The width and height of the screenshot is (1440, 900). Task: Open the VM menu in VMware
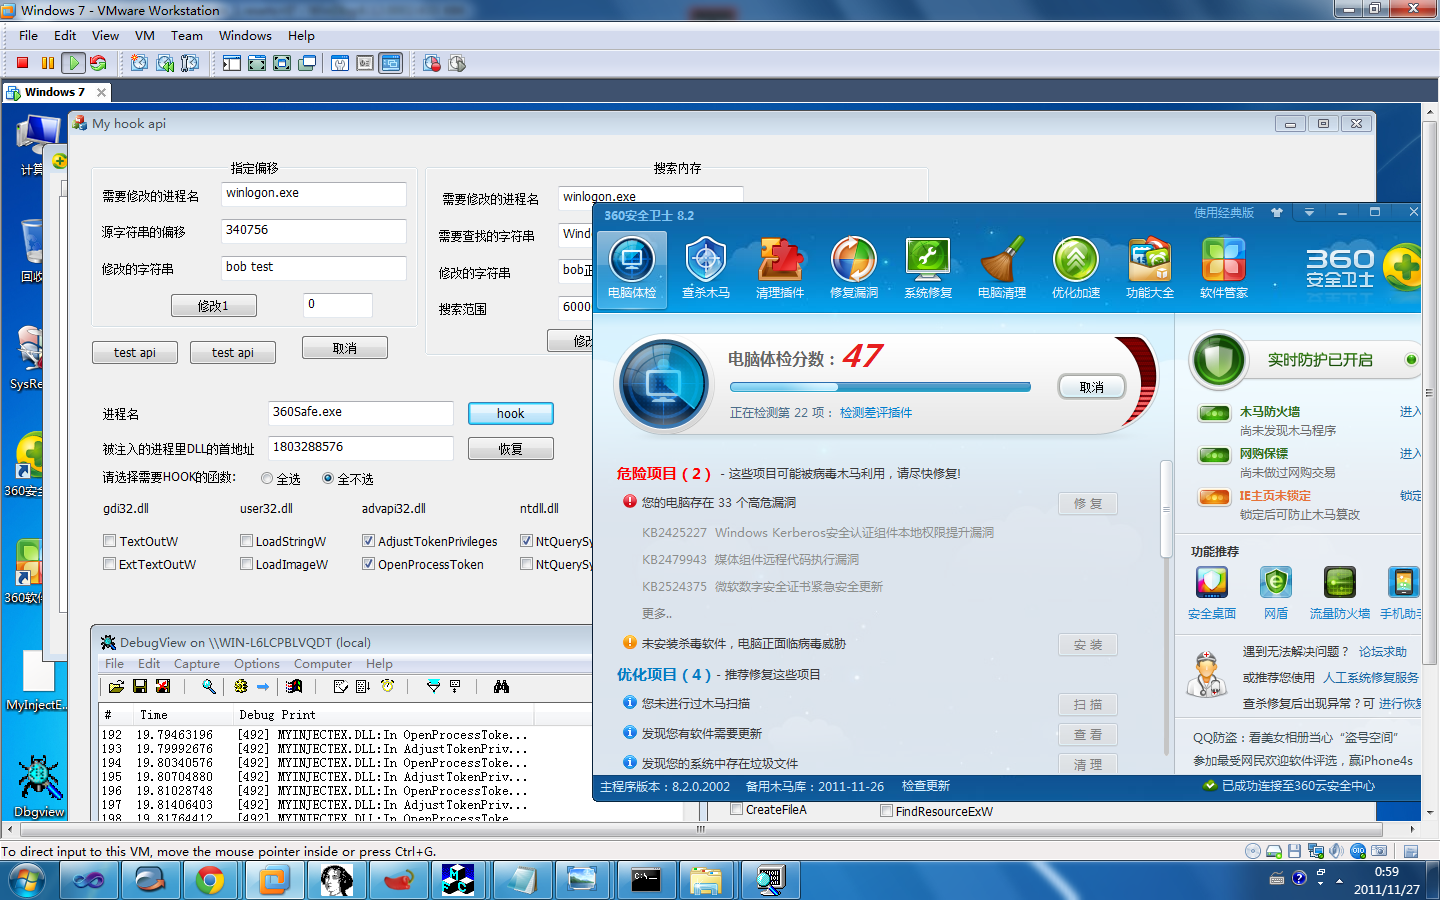(145, 35)
